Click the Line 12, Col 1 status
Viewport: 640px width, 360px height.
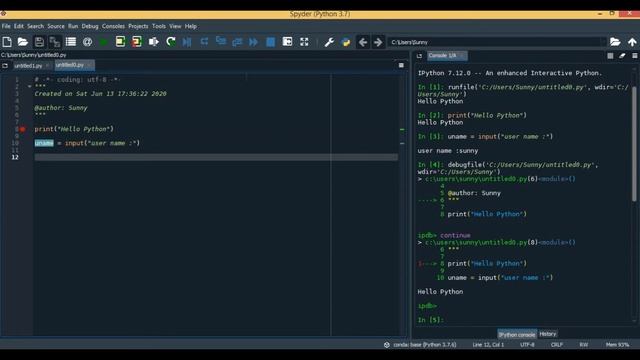488,345
